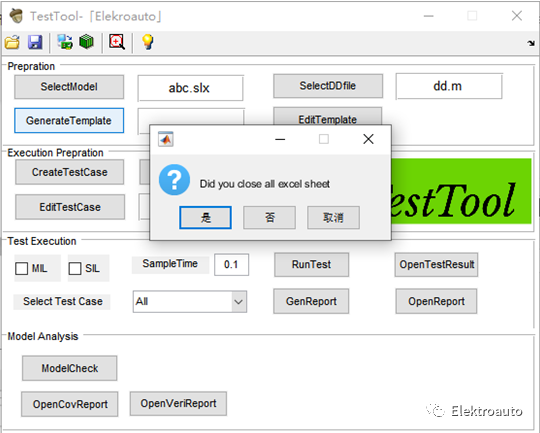The height and width of the screenshot is (433, 540).
Task: Close the question dialog window
Action: 368,139
